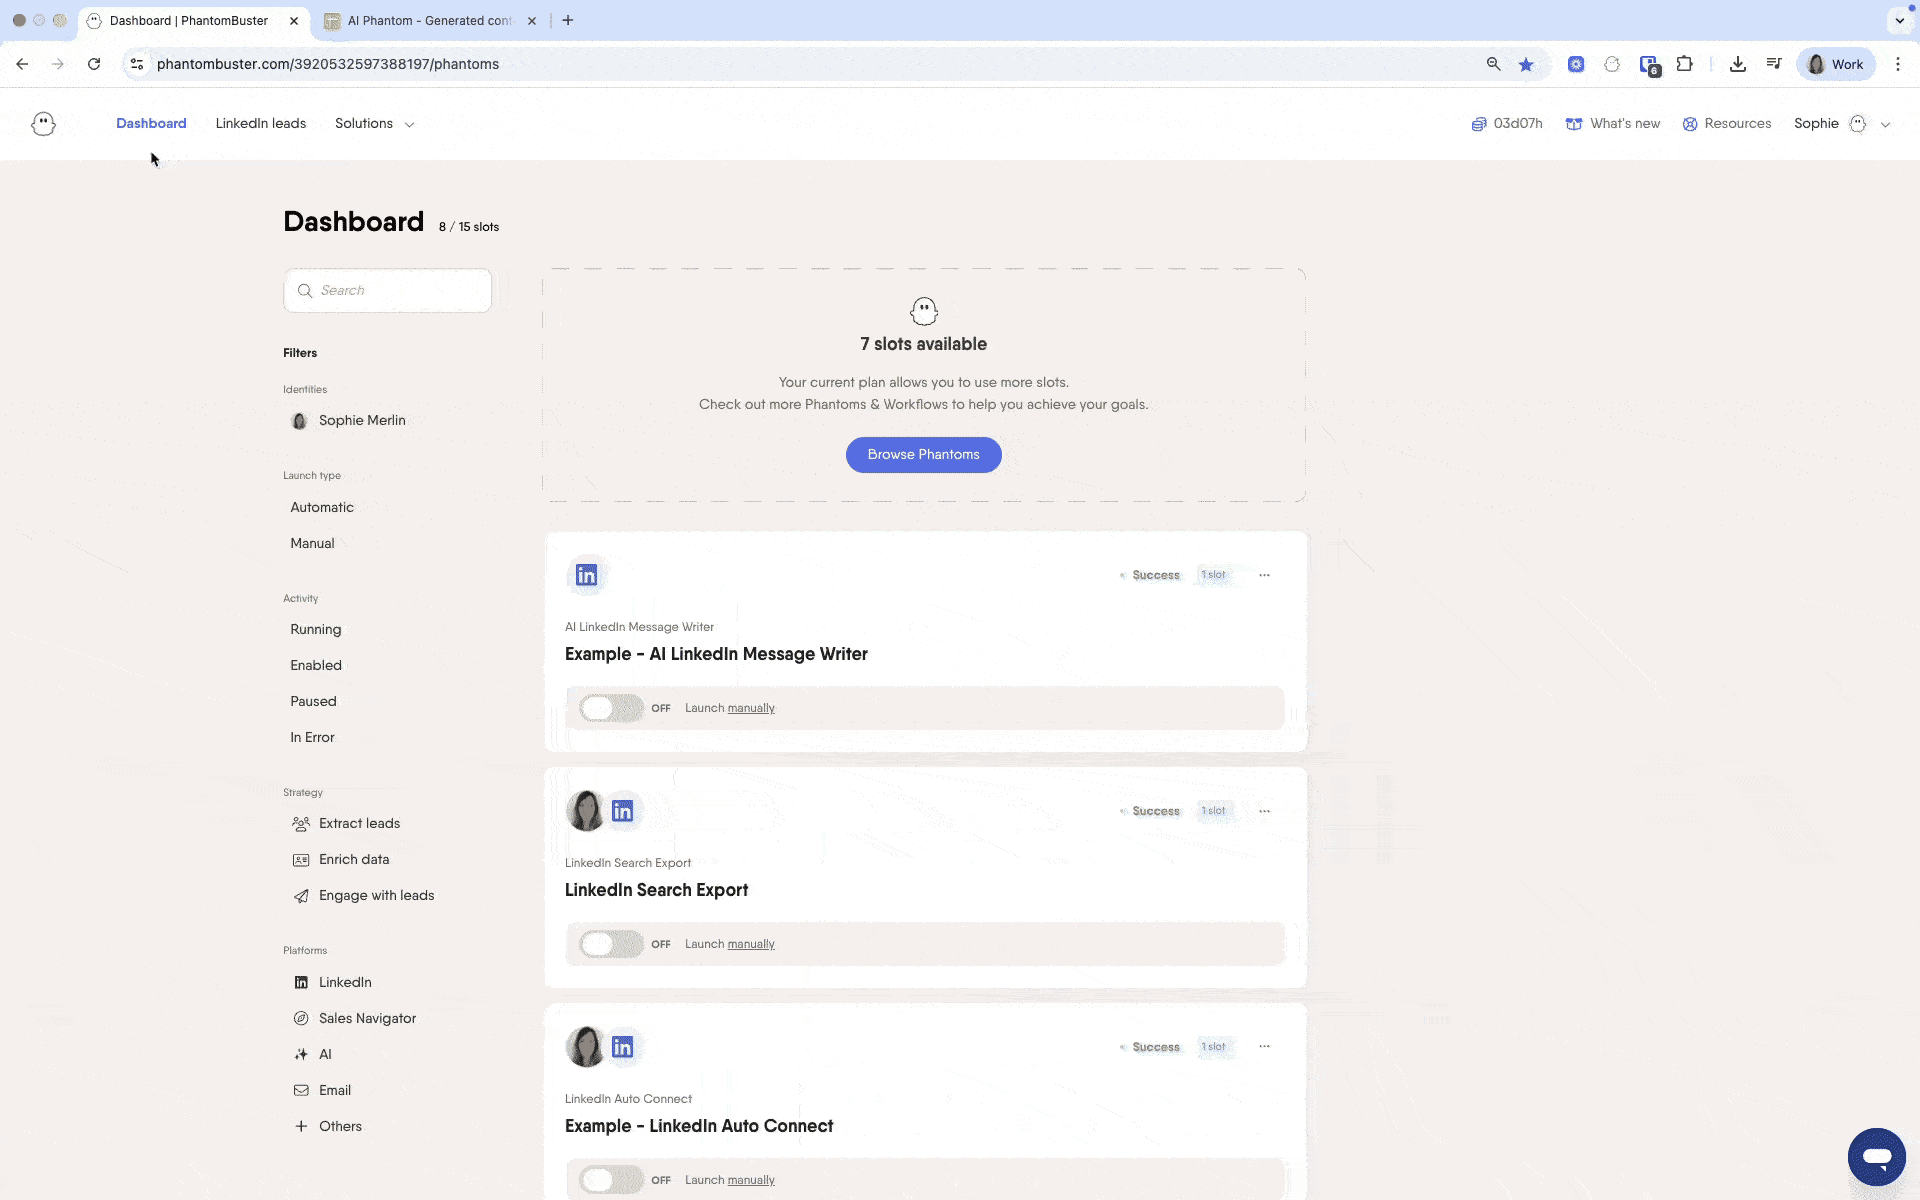The height and width of the screenshot is (1200, 1920).
Task: Click LinkedIn icon on LinkedIn Auto Connect card
Action: point(623,1047)
